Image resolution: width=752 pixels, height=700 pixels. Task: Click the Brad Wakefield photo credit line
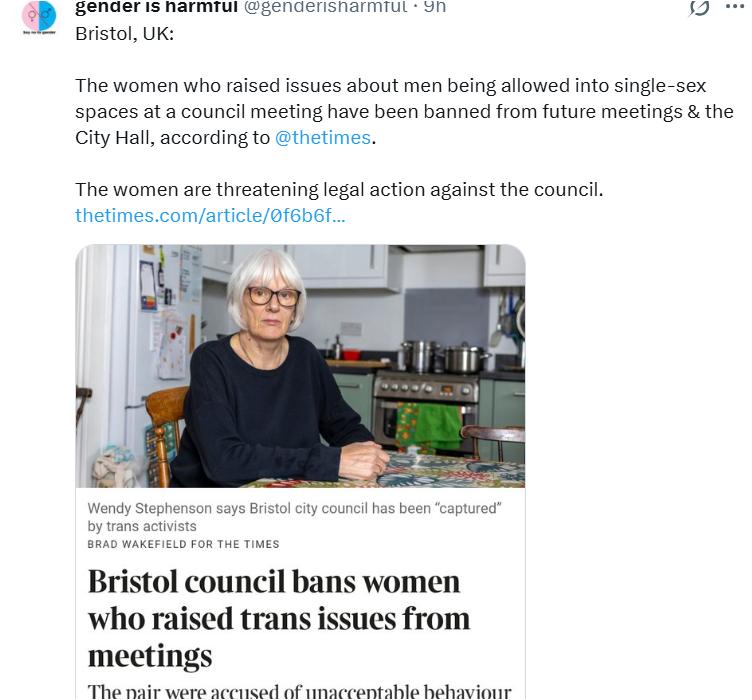183,544
